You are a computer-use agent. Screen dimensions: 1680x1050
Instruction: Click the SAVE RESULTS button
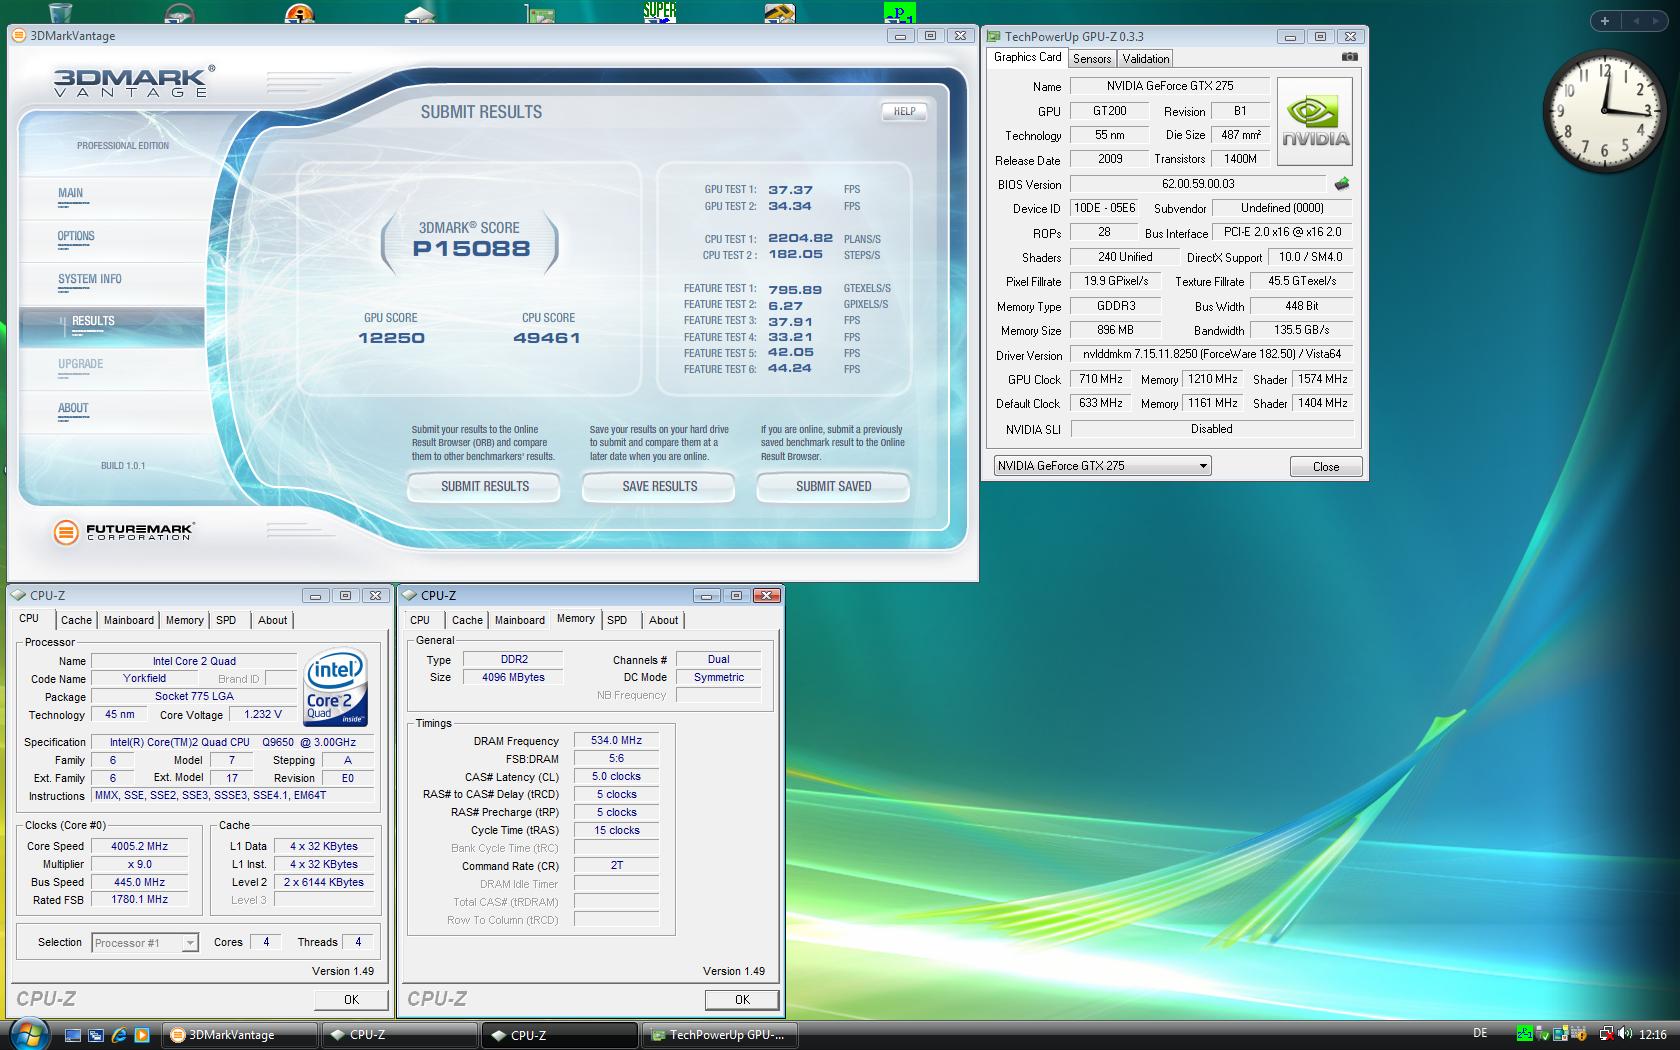coord(660,487)
